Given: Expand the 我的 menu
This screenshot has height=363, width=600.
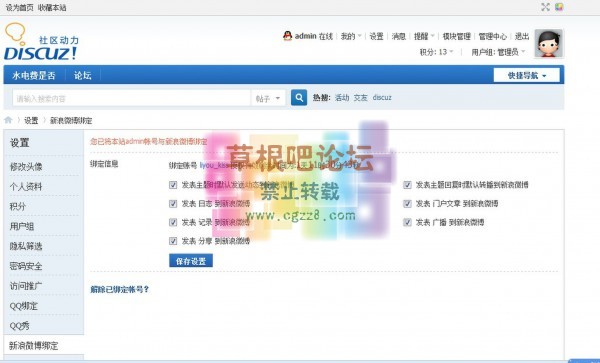Looking at the screenshot, I should 351,36.
